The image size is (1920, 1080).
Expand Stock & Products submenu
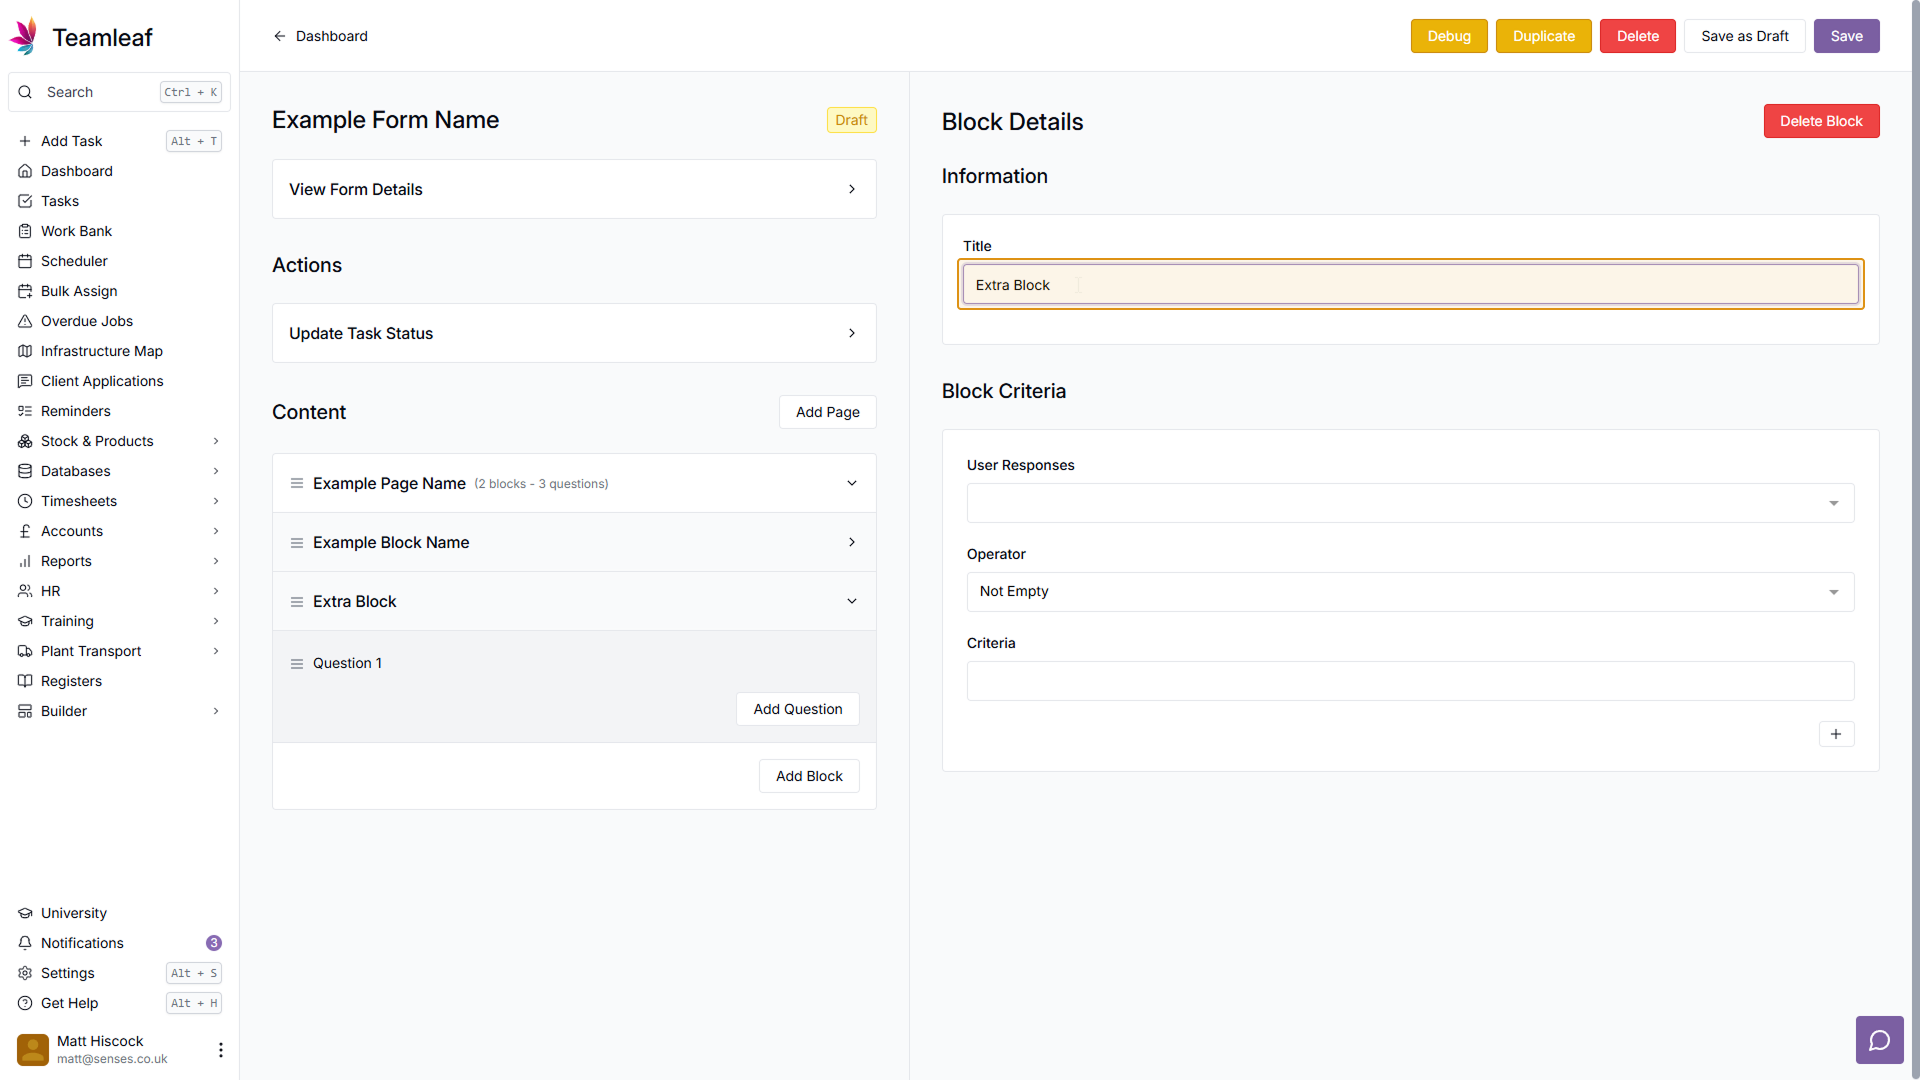(216, 441)
